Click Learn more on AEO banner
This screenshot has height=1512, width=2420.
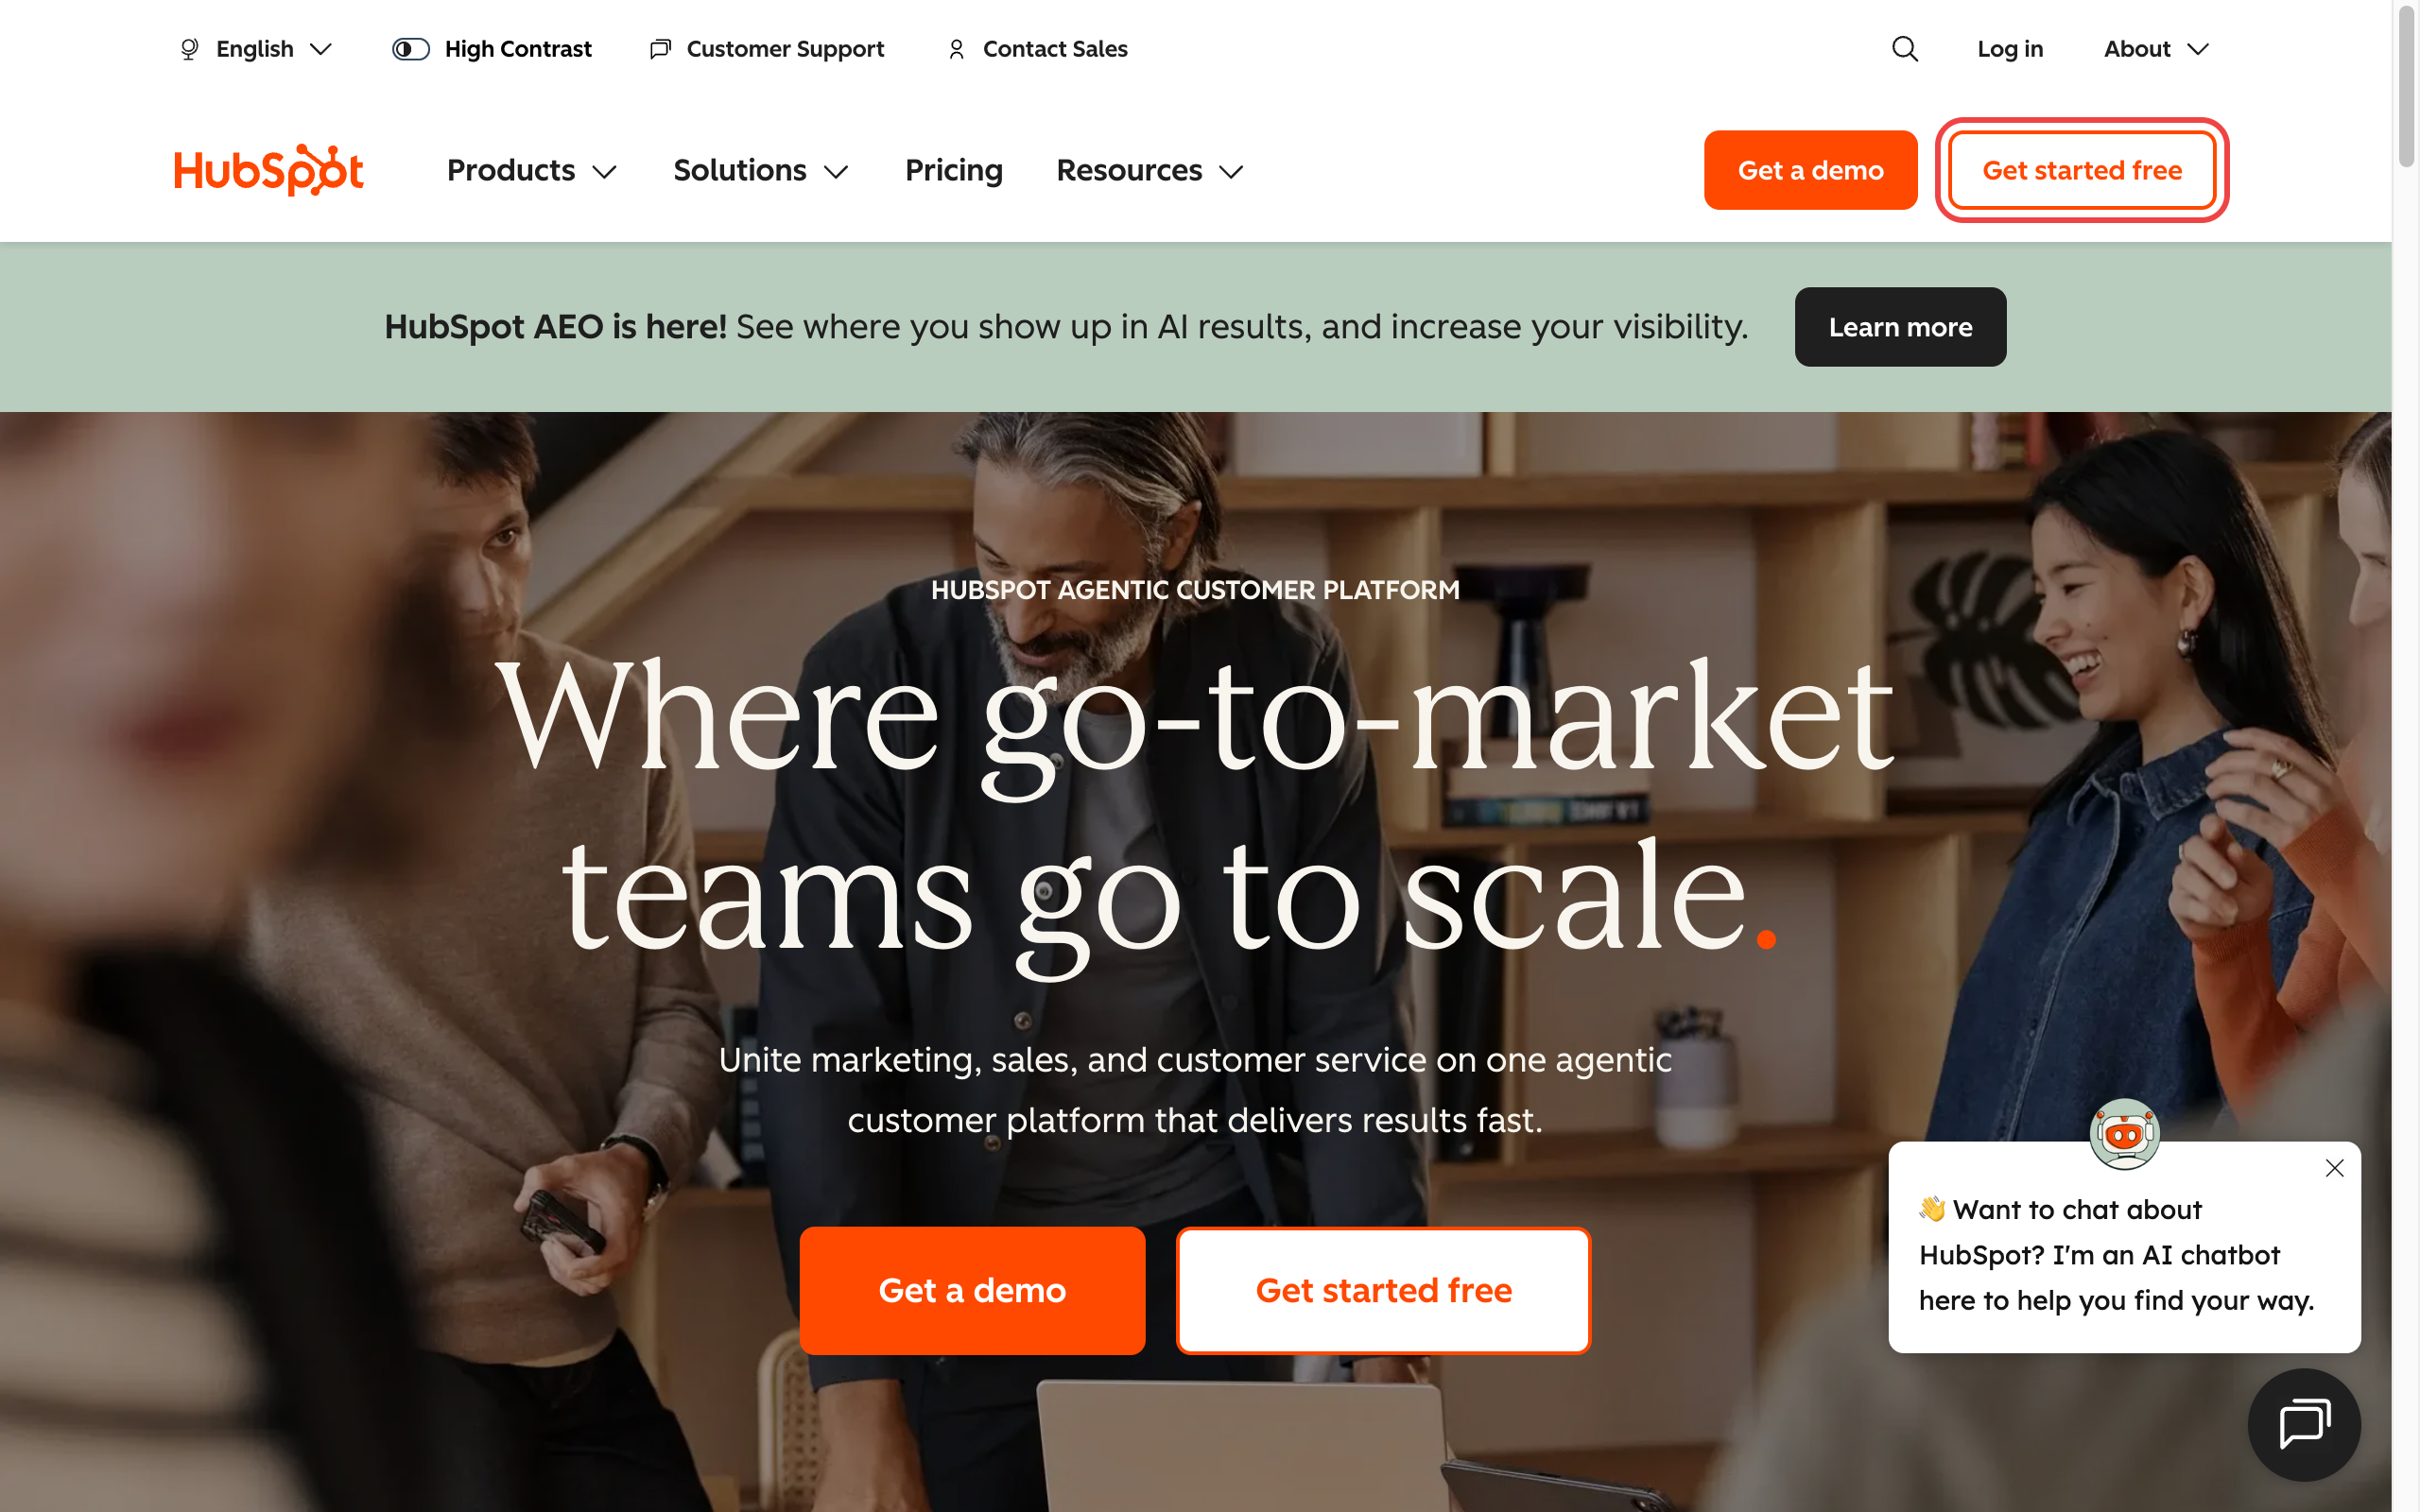click(x=1900, y=327)
